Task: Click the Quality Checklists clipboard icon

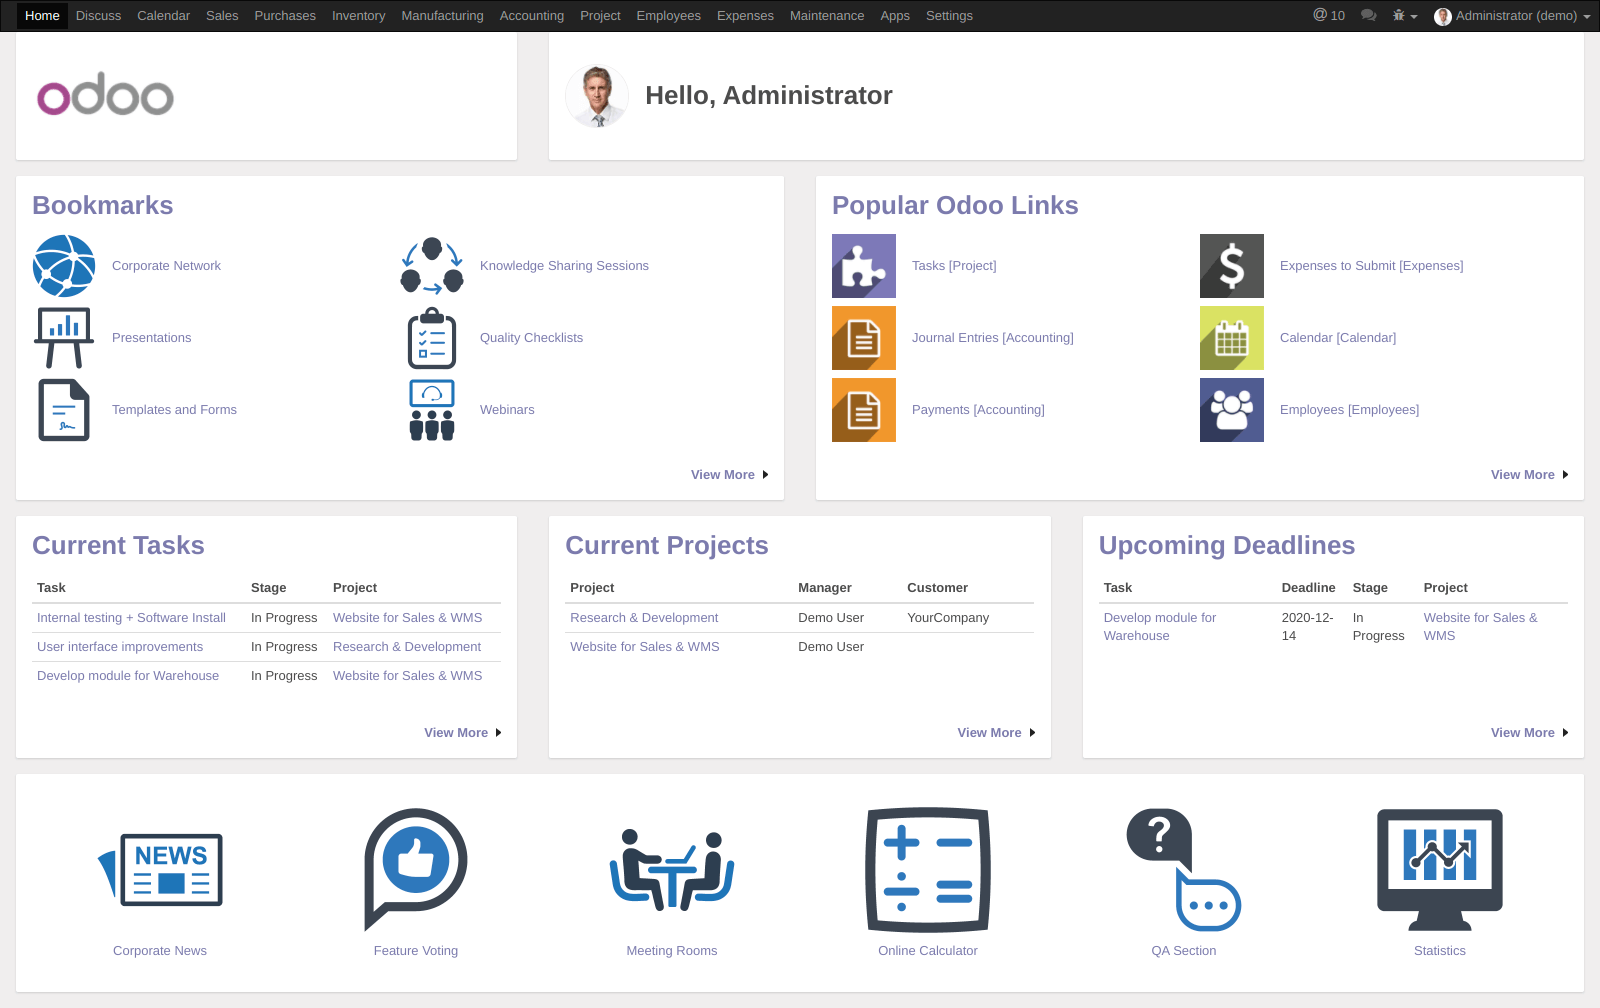Action: coord(431,338)
